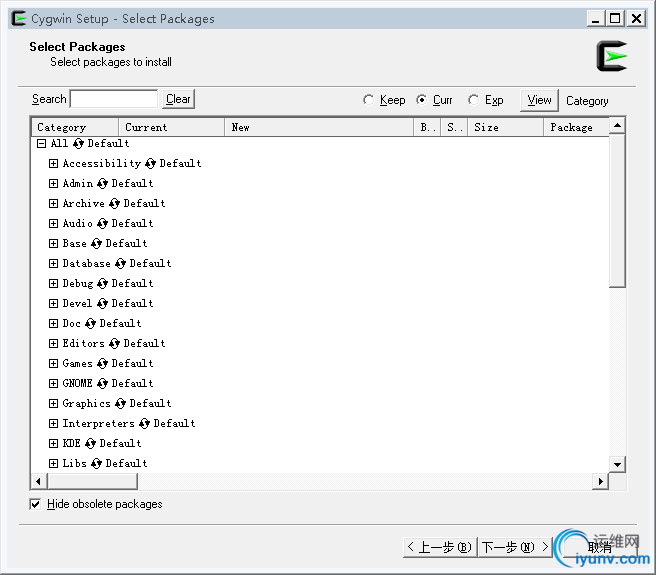Click the cycle icon on GNOME row

(x=102, y=384)
